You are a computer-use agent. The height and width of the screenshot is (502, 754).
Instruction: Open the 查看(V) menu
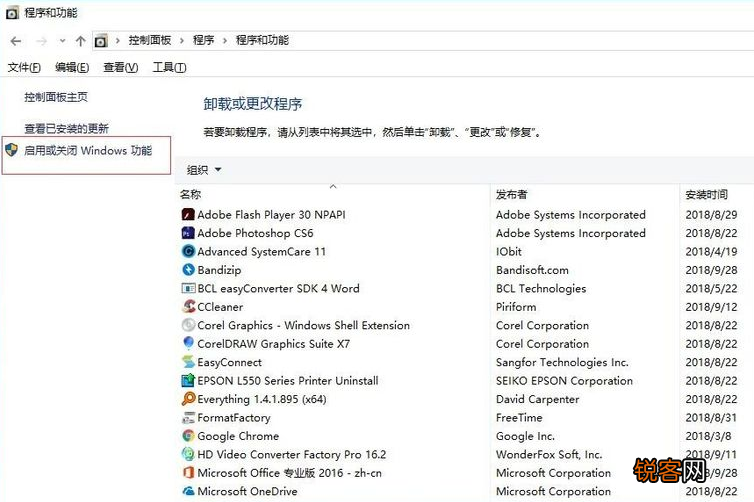coord(121,67)
